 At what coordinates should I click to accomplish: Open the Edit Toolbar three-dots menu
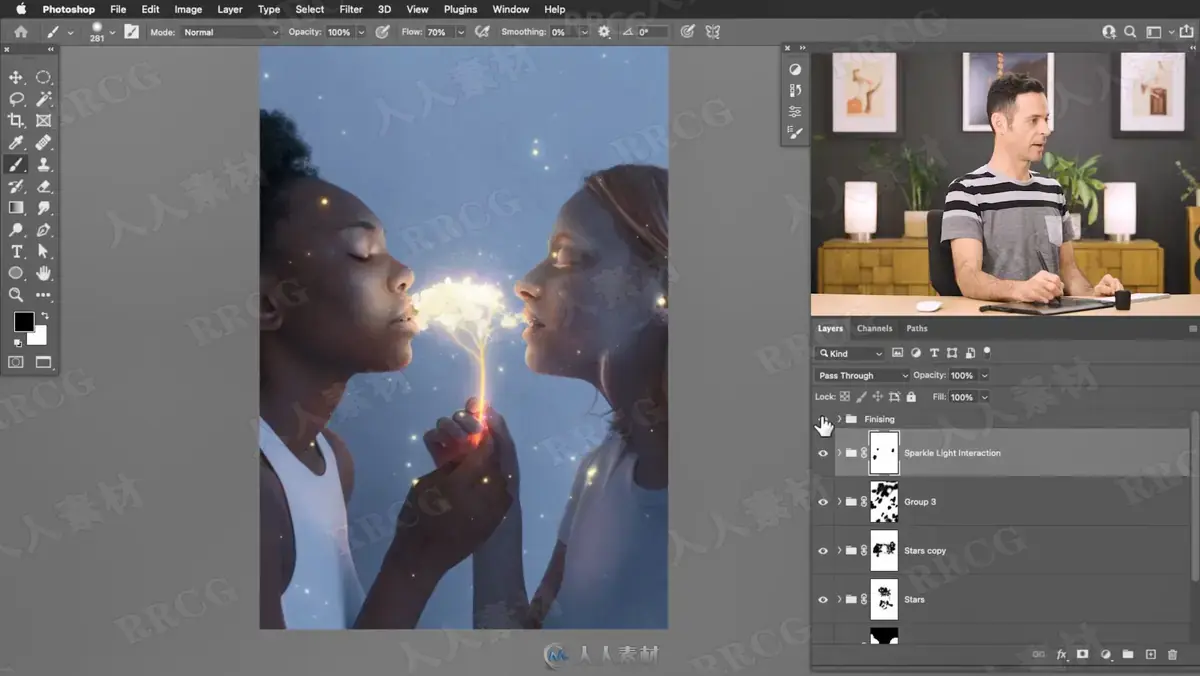(x=43, y=295)
